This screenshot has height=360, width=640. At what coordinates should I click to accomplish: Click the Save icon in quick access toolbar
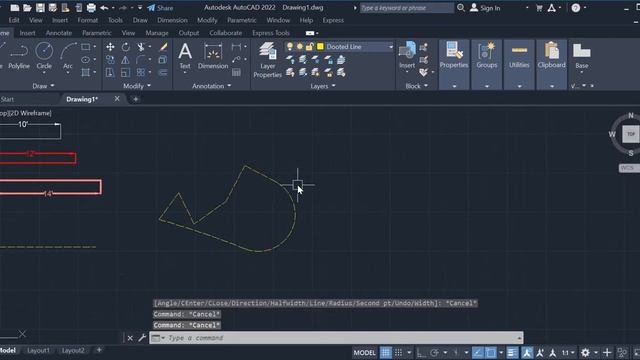tap(40, 8)
